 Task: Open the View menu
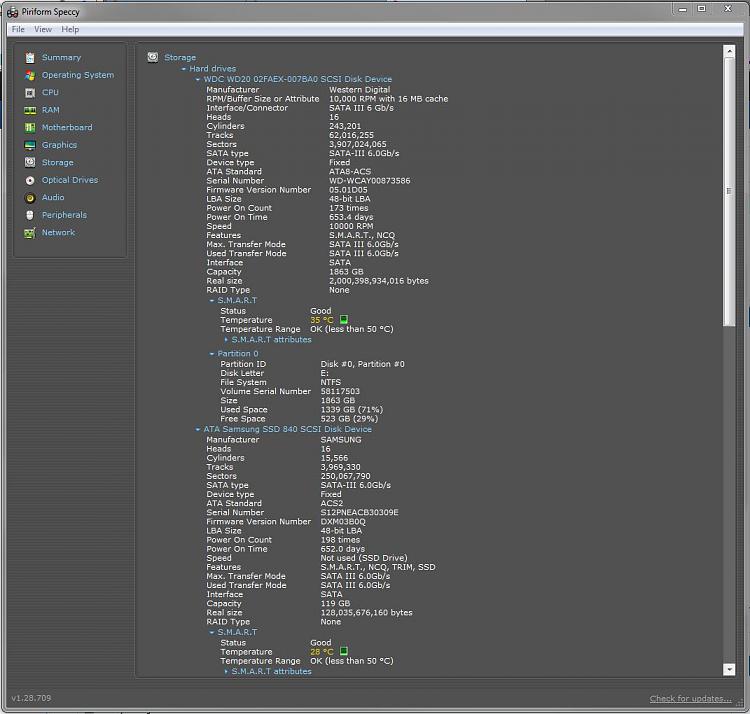click(43, 29)
